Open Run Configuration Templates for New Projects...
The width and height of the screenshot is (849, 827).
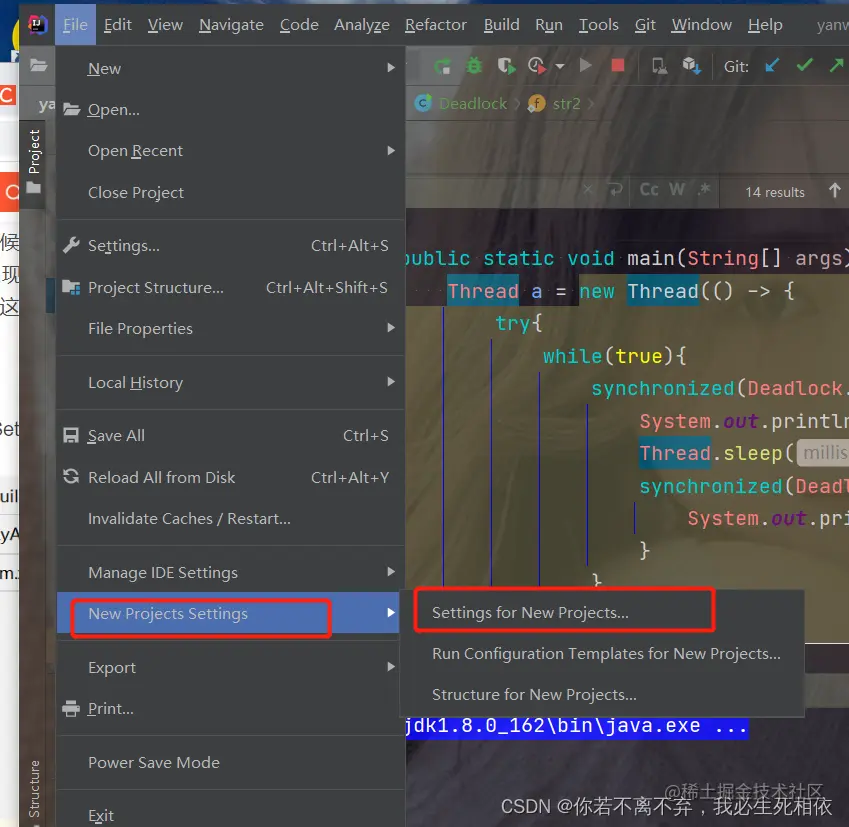602,654
